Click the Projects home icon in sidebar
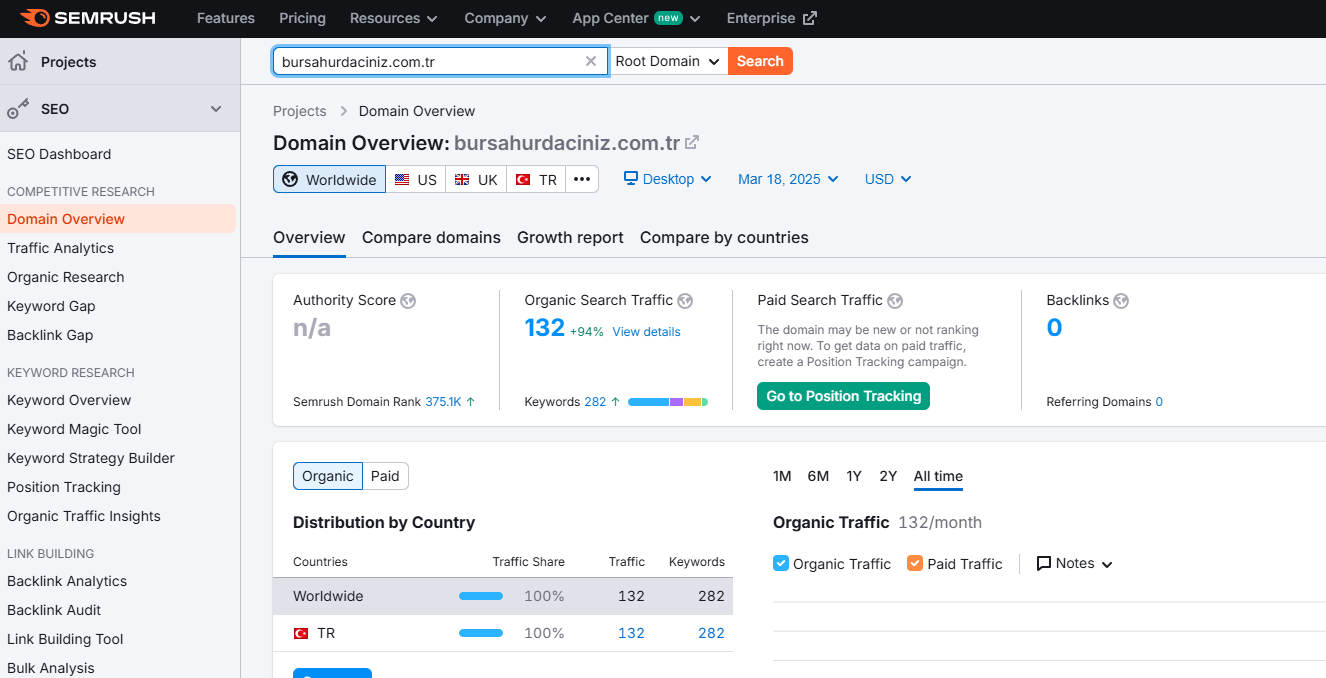This screenshot has width=1326, height=678. [x=18, y=62]
